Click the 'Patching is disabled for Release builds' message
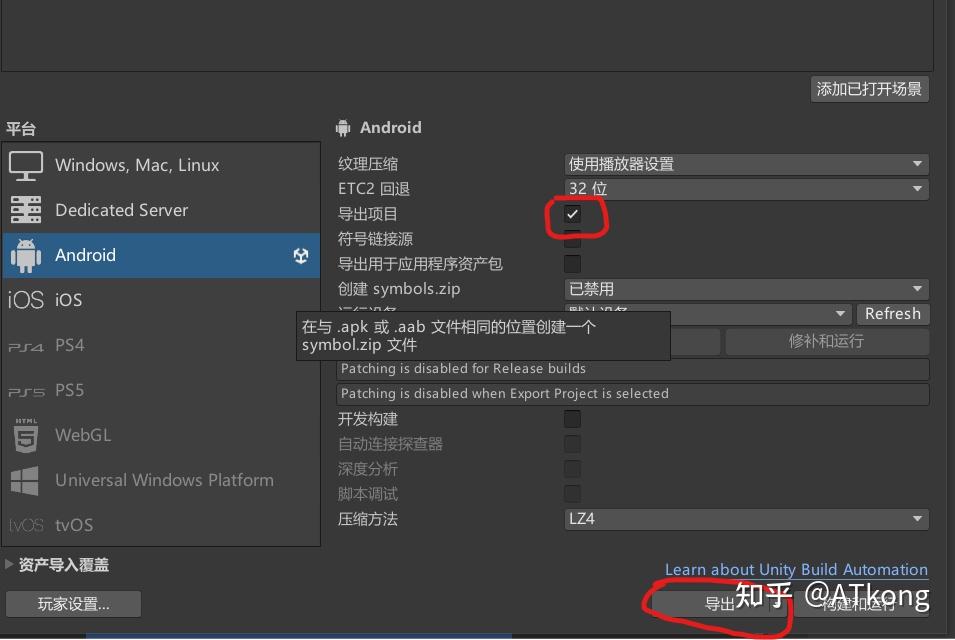This screenshot has width=955, height=640. coord(633,369)
